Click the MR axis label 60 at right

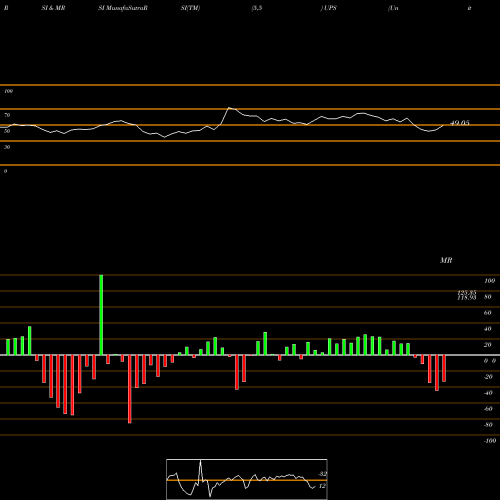[x=487, y=313]
